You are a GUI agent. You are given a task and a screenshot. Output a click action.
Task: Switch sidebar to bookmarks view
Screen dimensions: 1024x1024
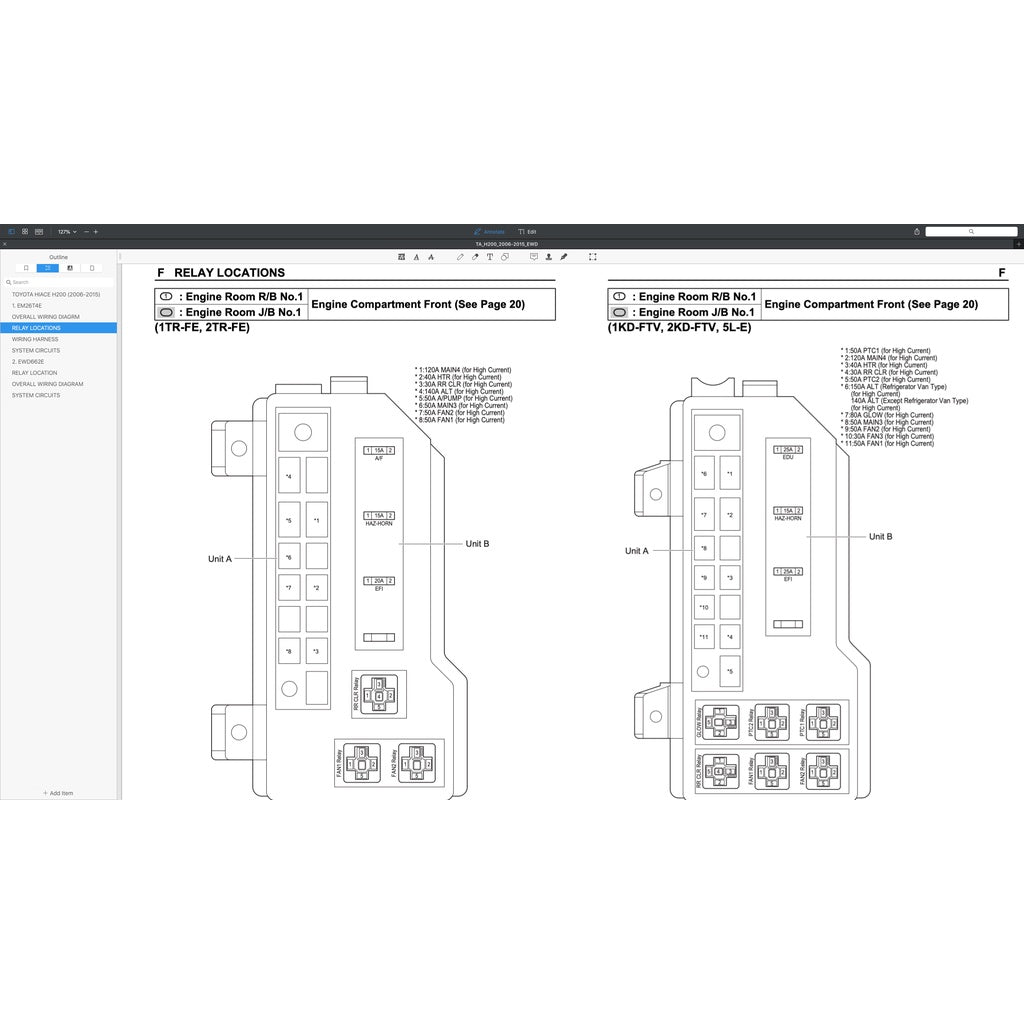point(26,268)
